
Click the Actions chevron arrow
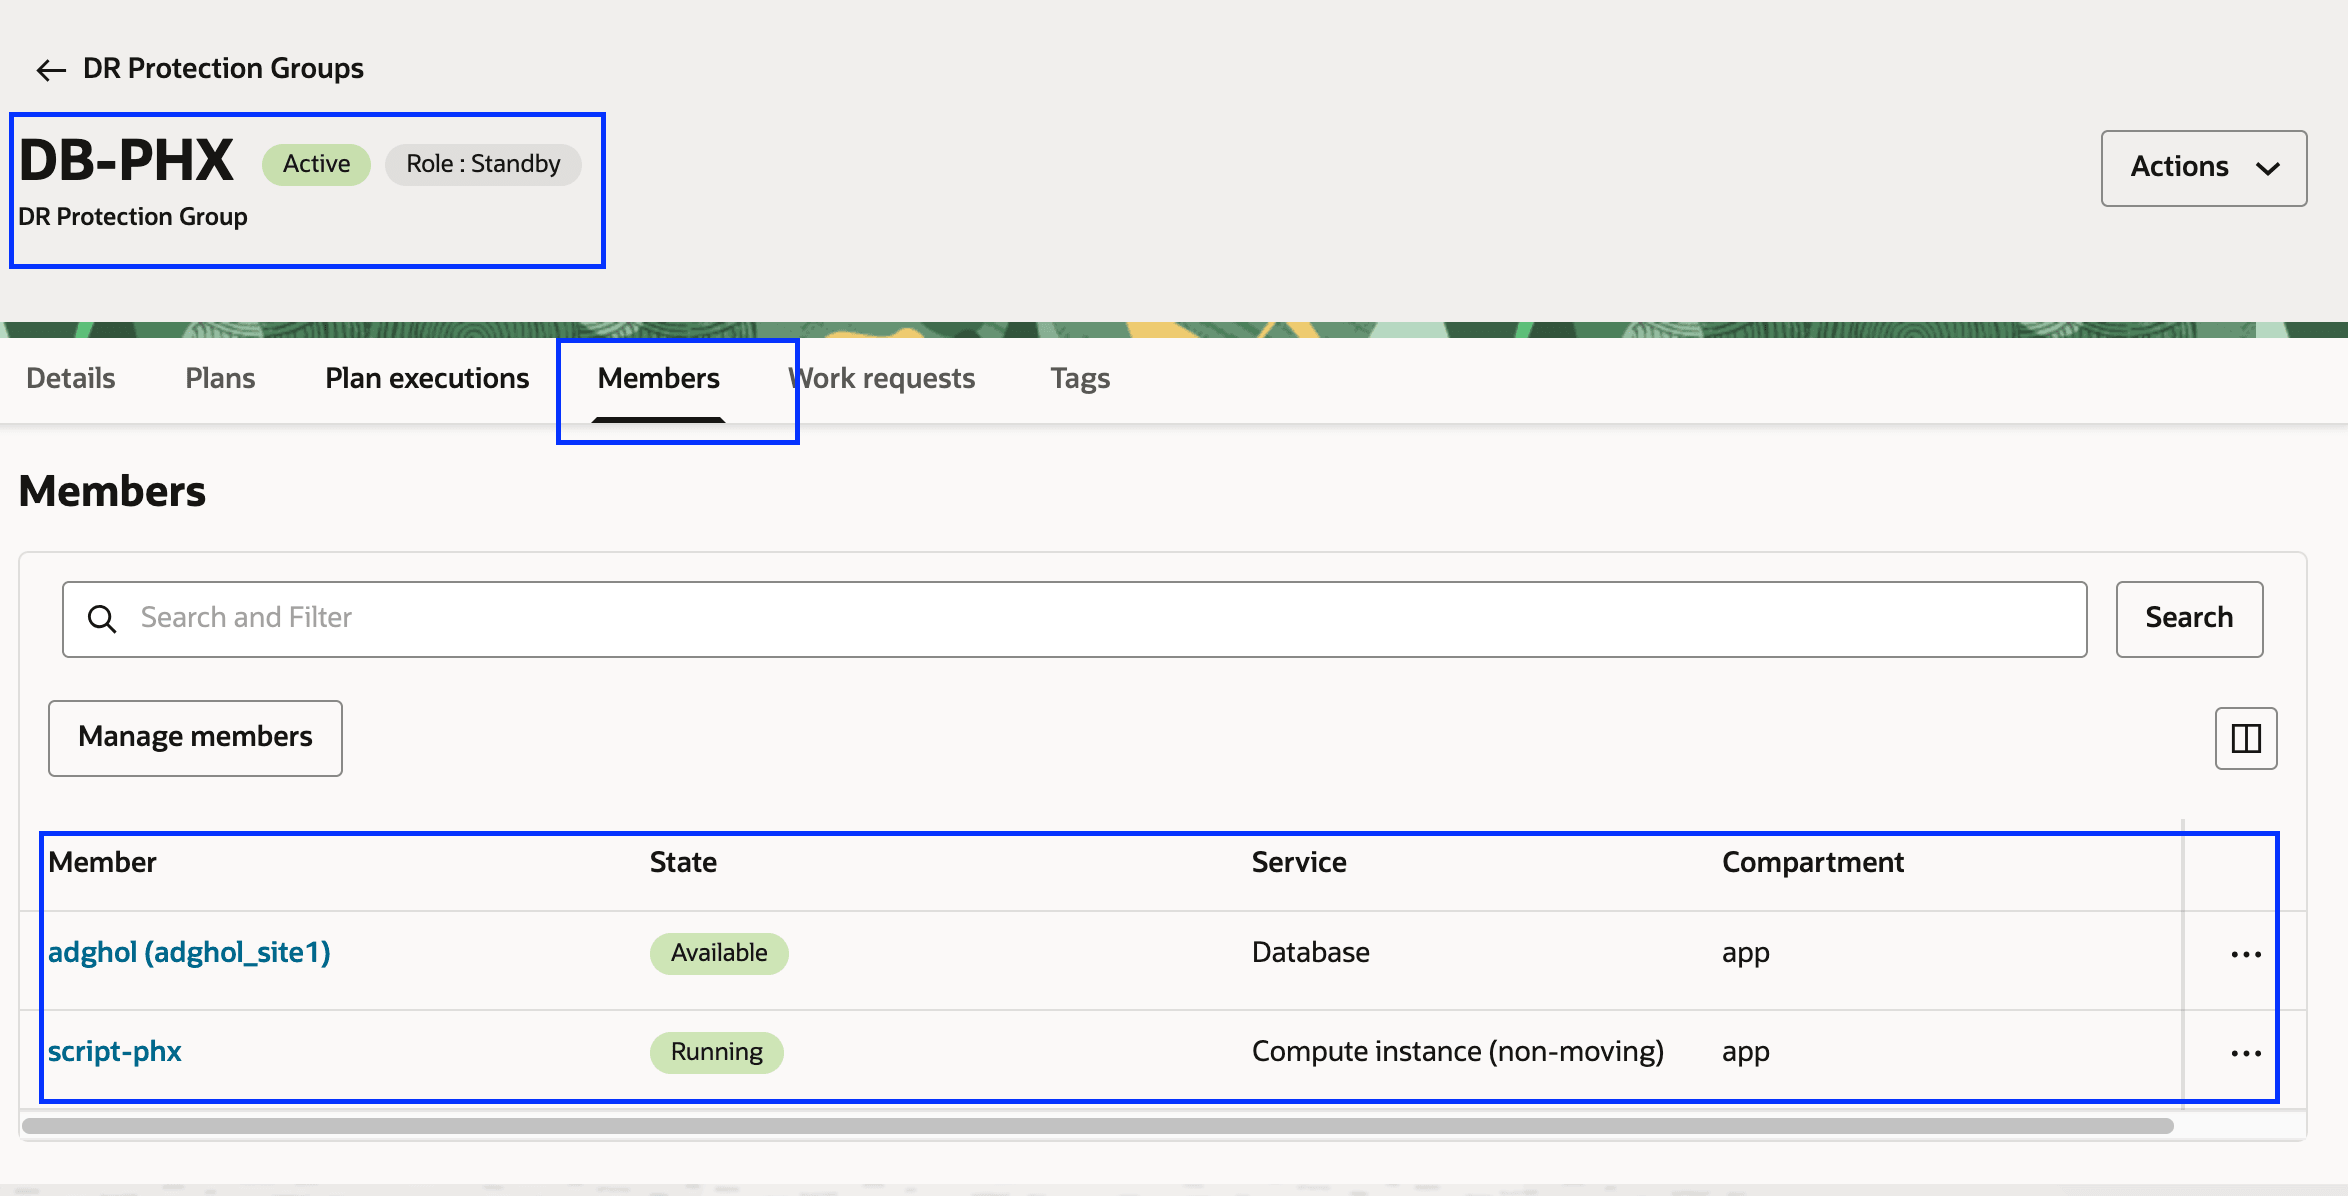click(x=2267, y=168)
